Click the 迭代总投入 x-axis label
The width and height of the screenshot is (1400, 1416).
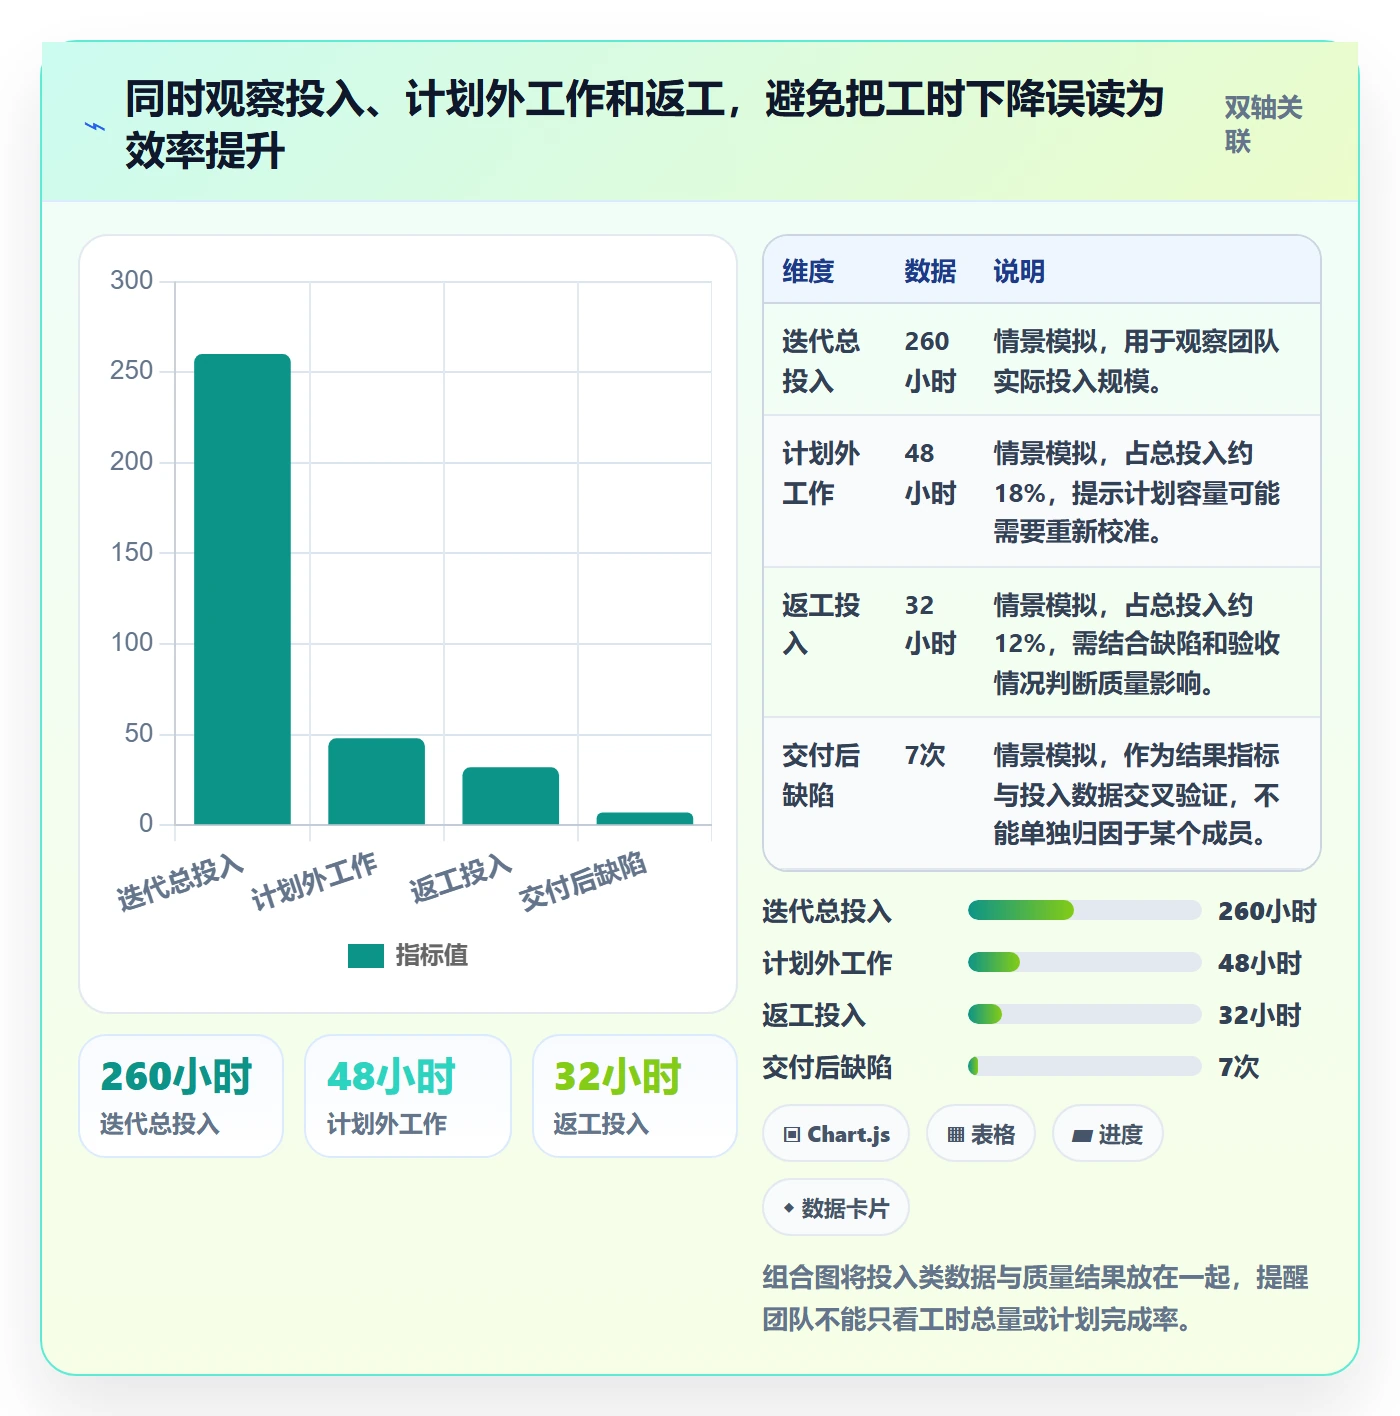point(180,882)
